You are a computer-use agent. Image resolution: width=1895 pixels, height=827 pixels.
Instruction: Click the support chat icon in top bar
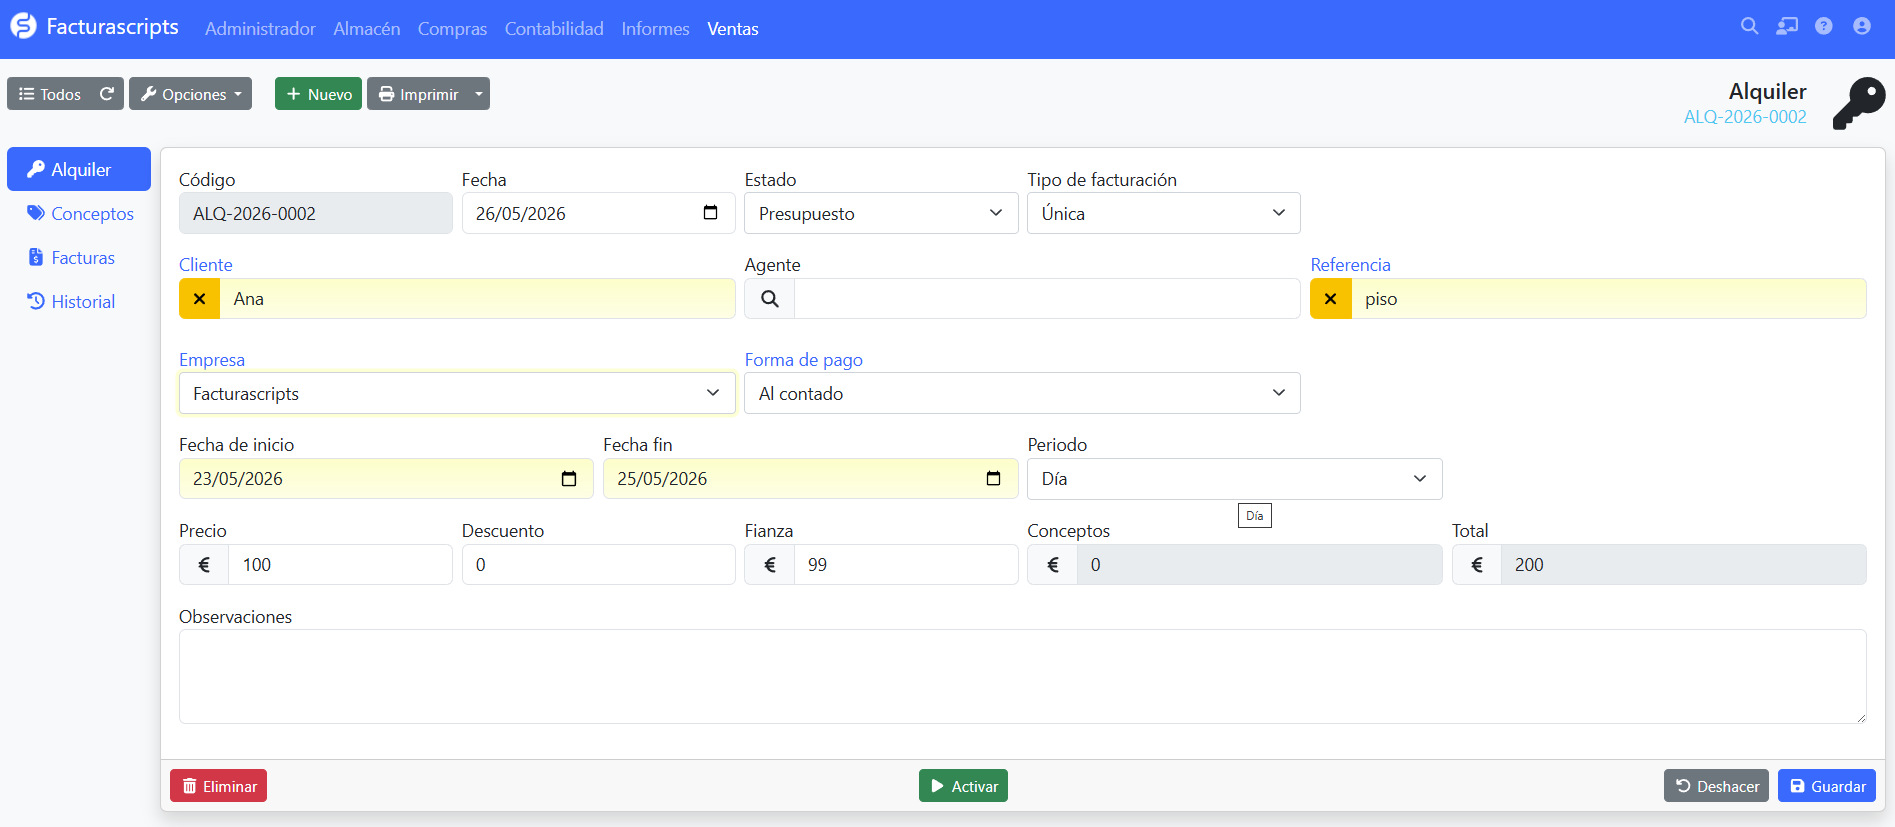(x=1787, y=27)
